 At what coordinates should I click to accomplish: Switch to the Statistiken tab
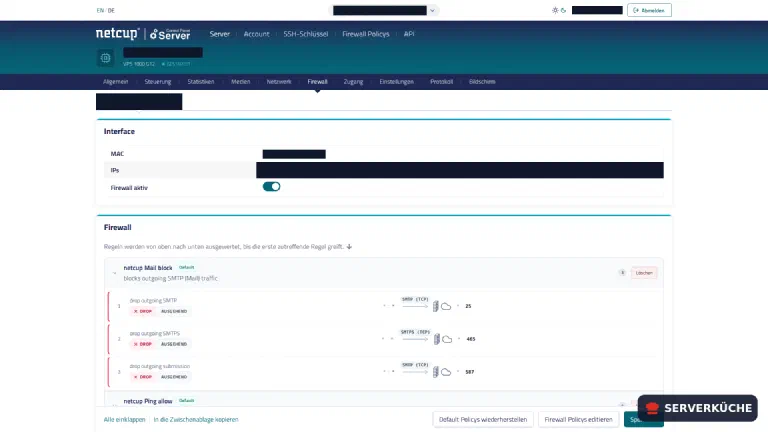(201, 82)
